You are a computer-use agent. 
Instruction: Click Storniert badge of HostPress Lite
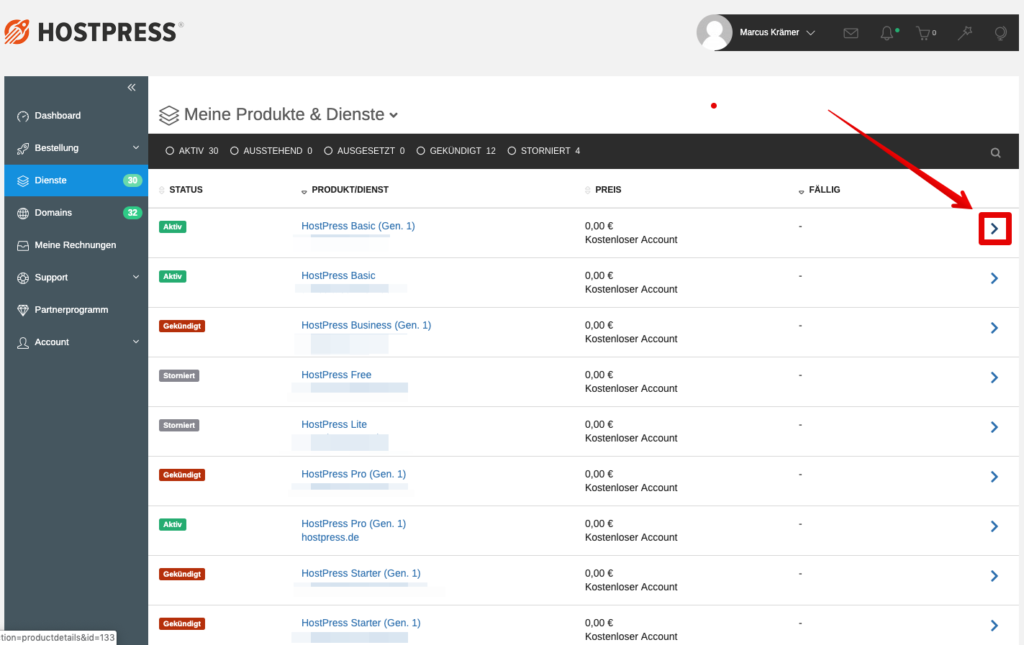(179, 425)
